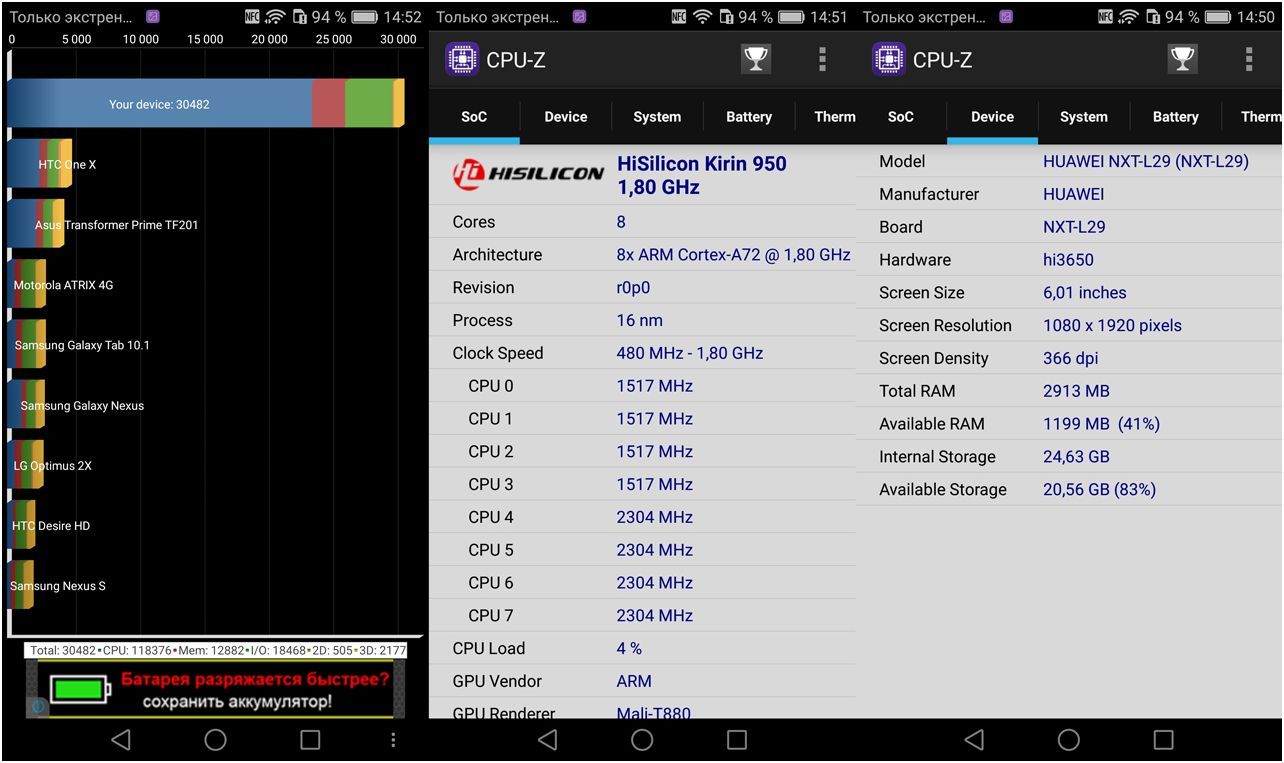This screenshot has height=763, width=1284.
Task: Tap the three-dot menu in the benchmark navigation bar
Action: pos(393,740)
